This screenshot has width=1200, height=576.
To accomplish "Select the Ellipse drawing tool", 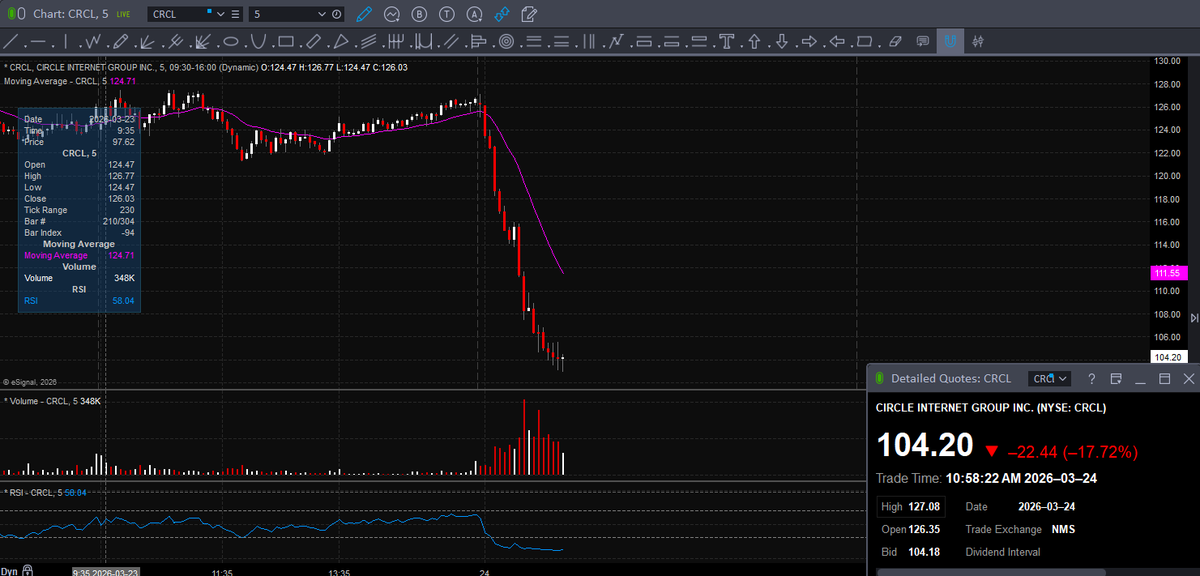I will (230, 41).
